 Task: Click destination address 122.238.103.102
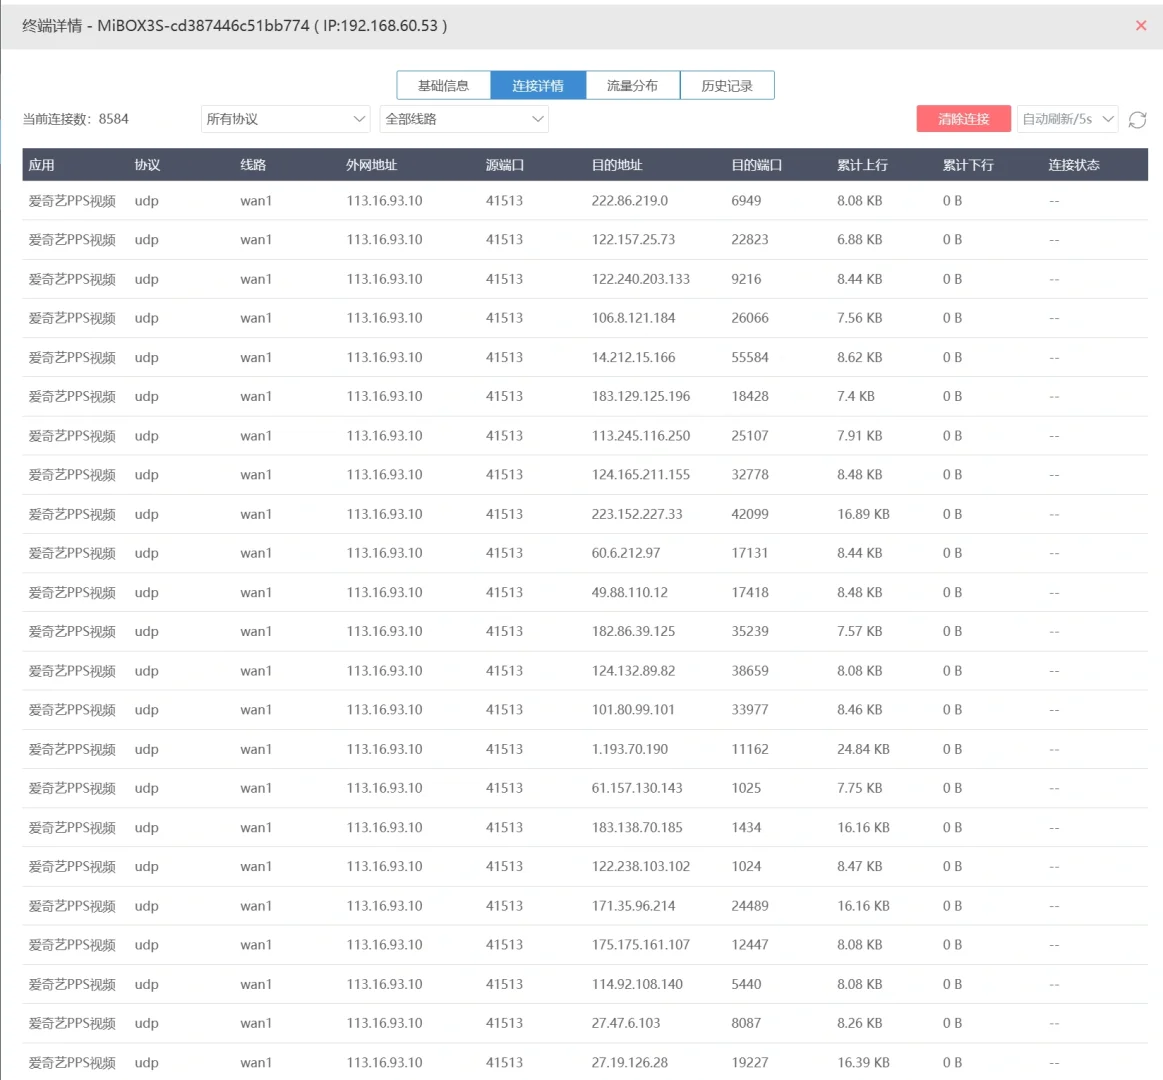click(x=641, y=866)
